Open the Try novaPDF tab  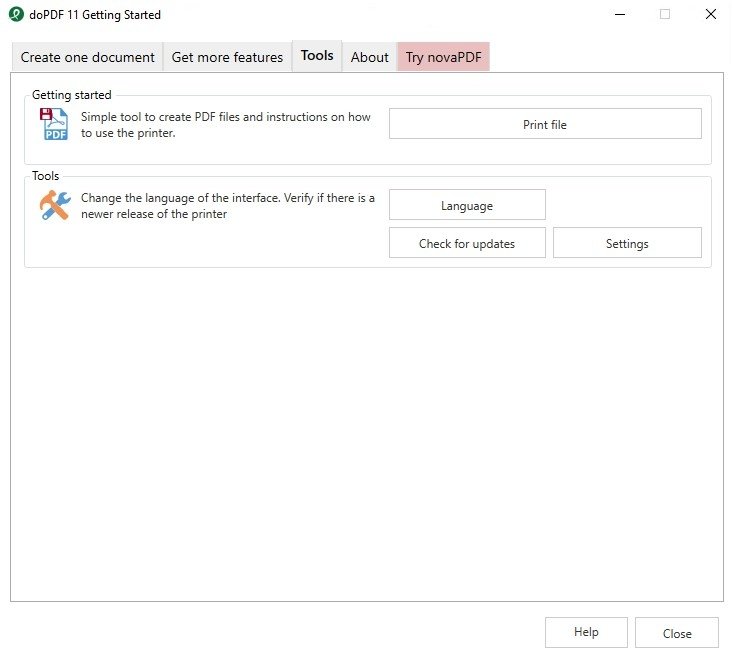pos(443,57)
